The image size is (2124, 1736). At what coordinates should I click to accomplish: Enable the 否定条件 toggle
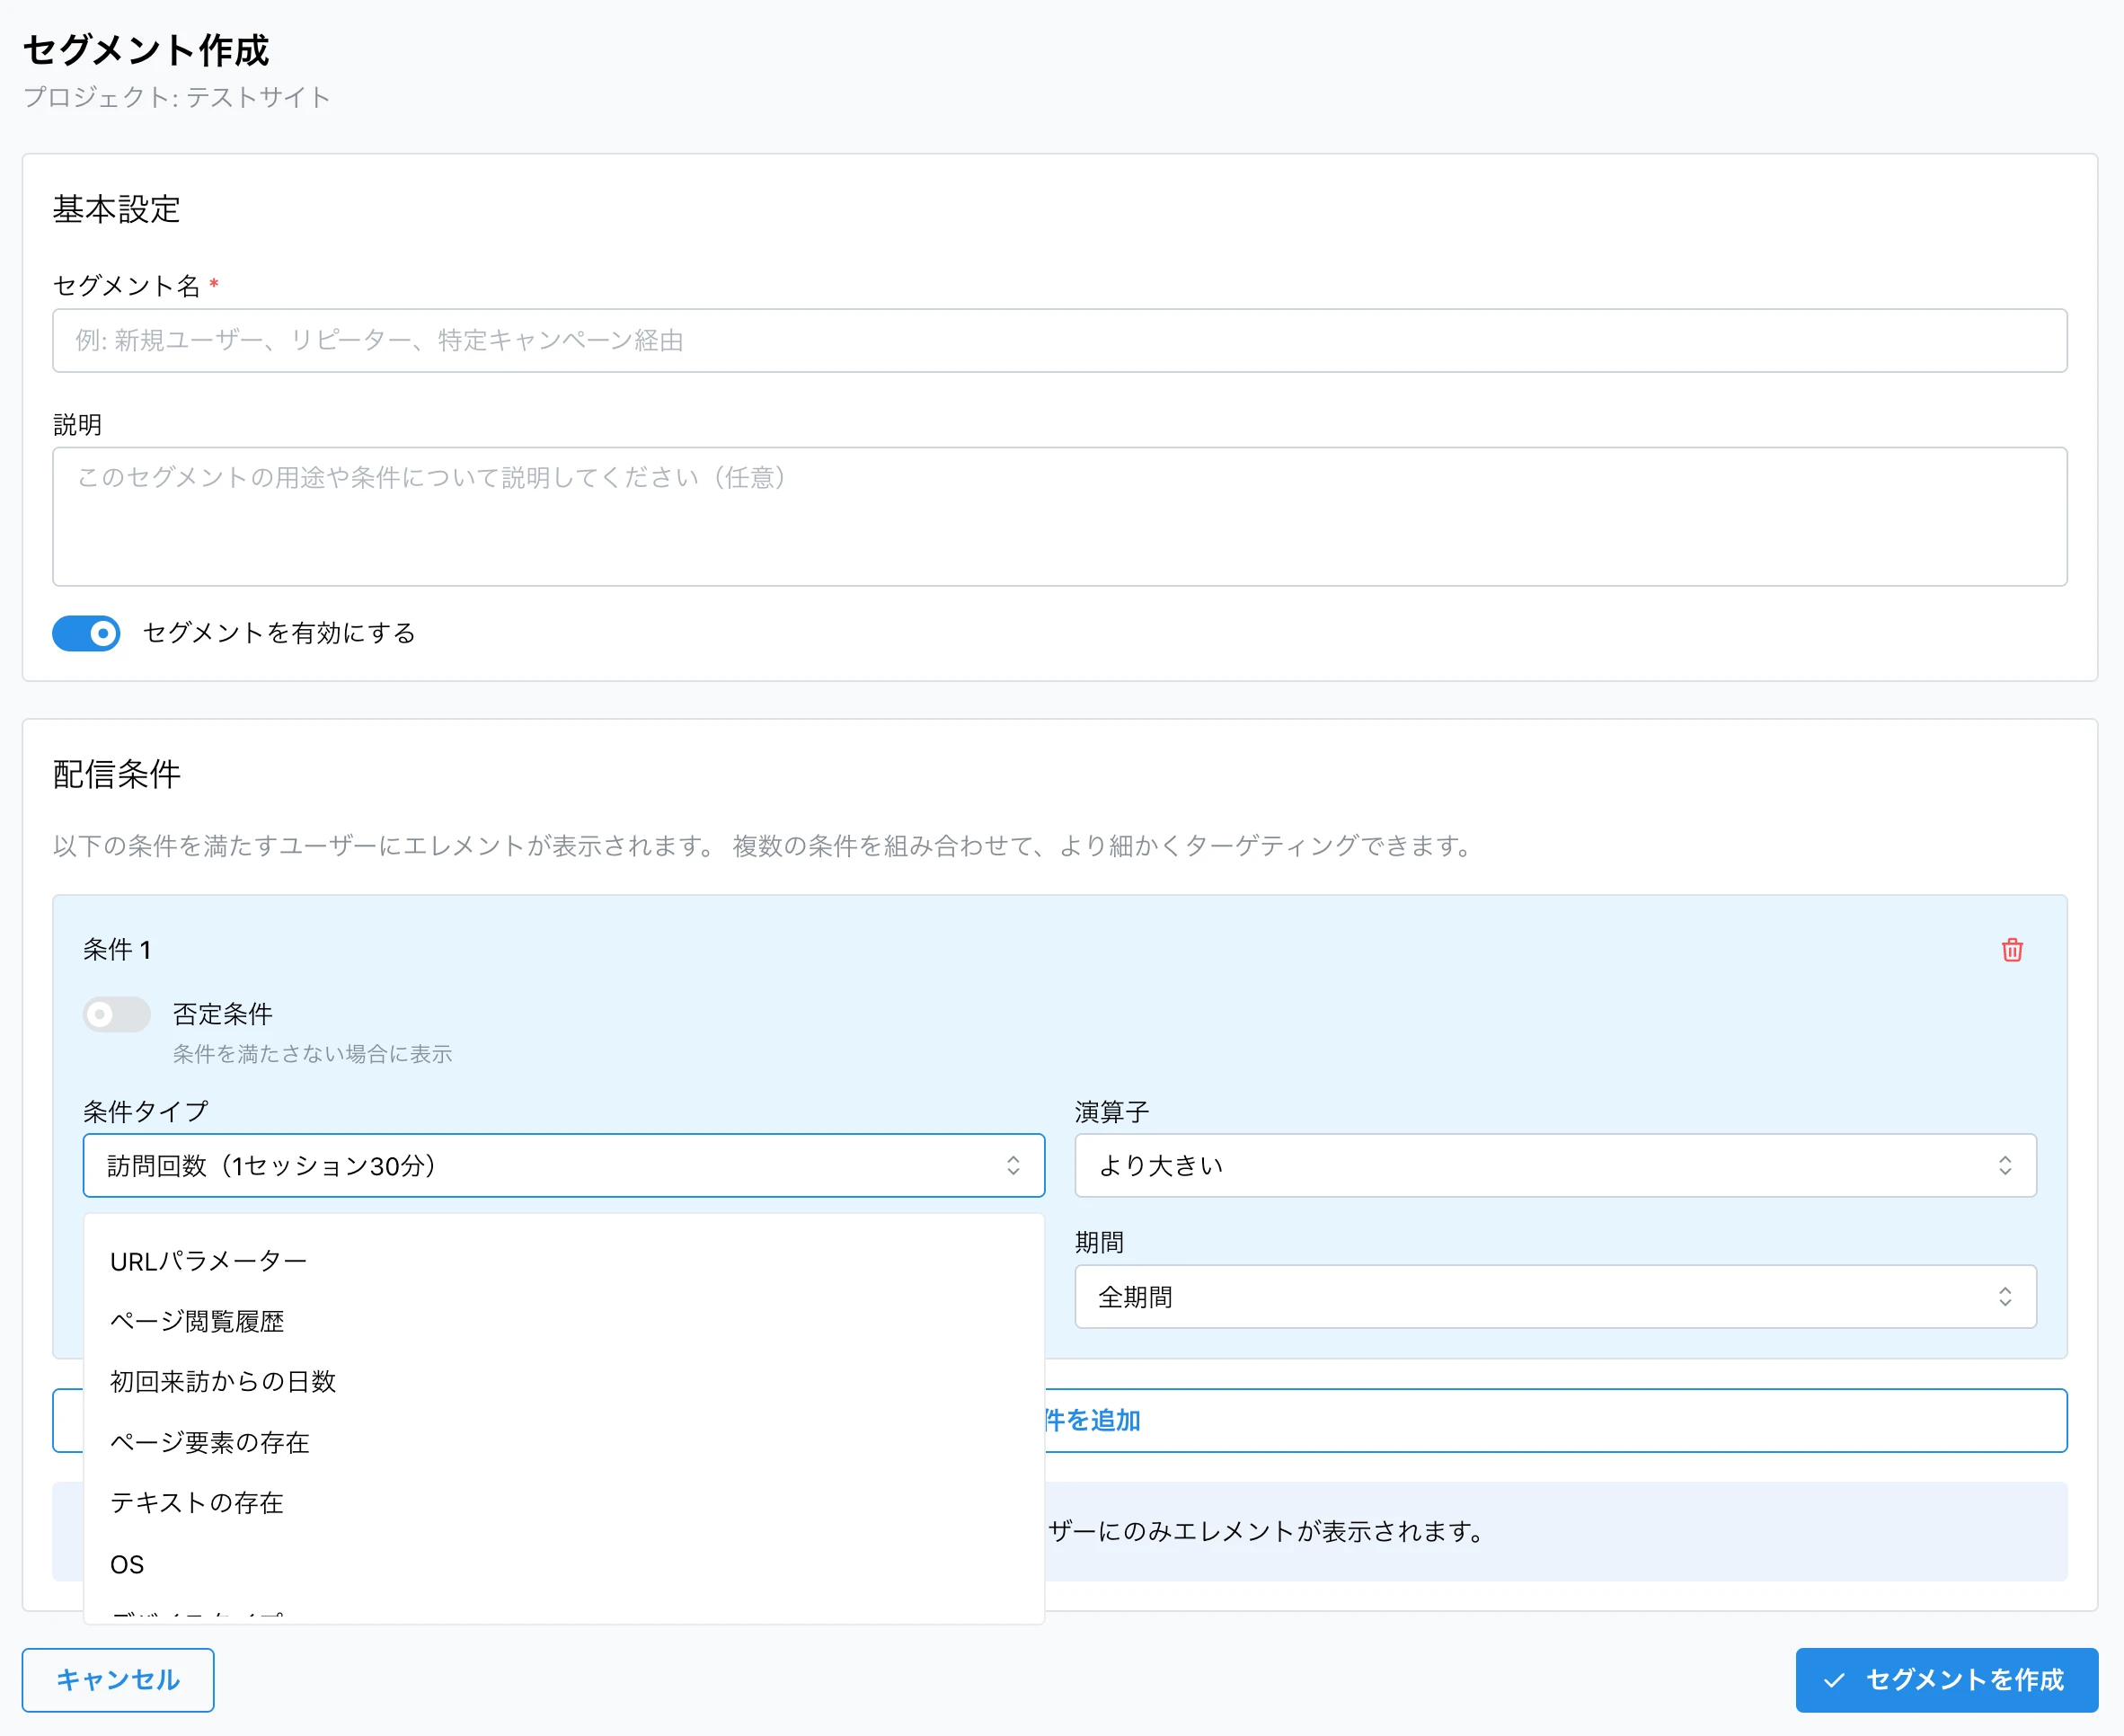(116, 1014)
